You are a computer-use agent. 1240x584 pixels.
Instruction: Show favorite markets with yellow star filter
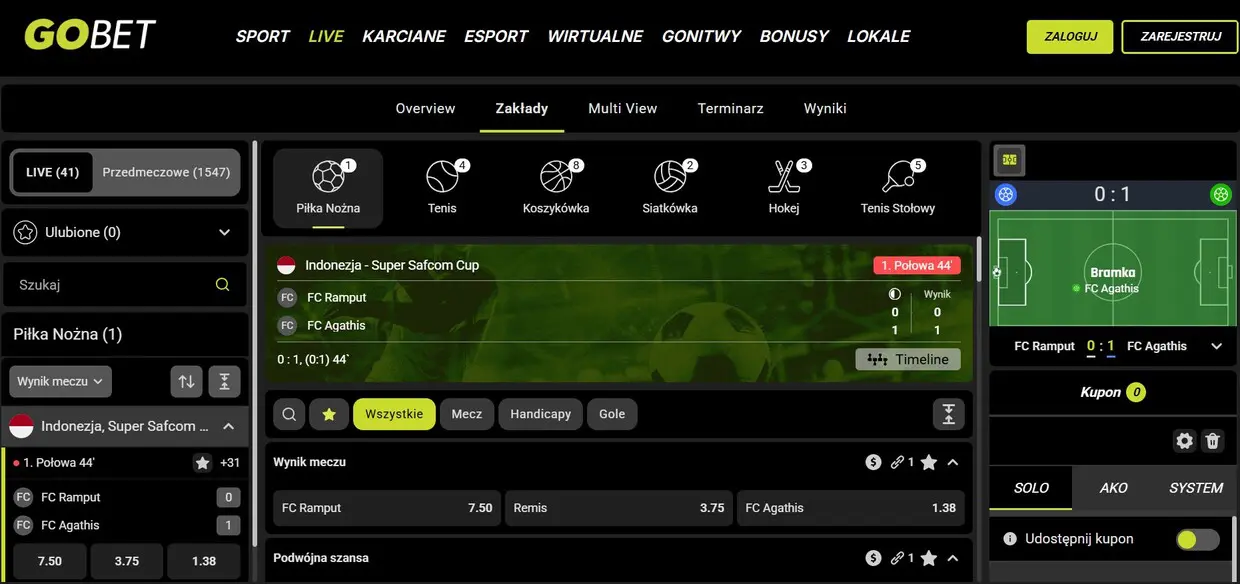click(328, 414)
